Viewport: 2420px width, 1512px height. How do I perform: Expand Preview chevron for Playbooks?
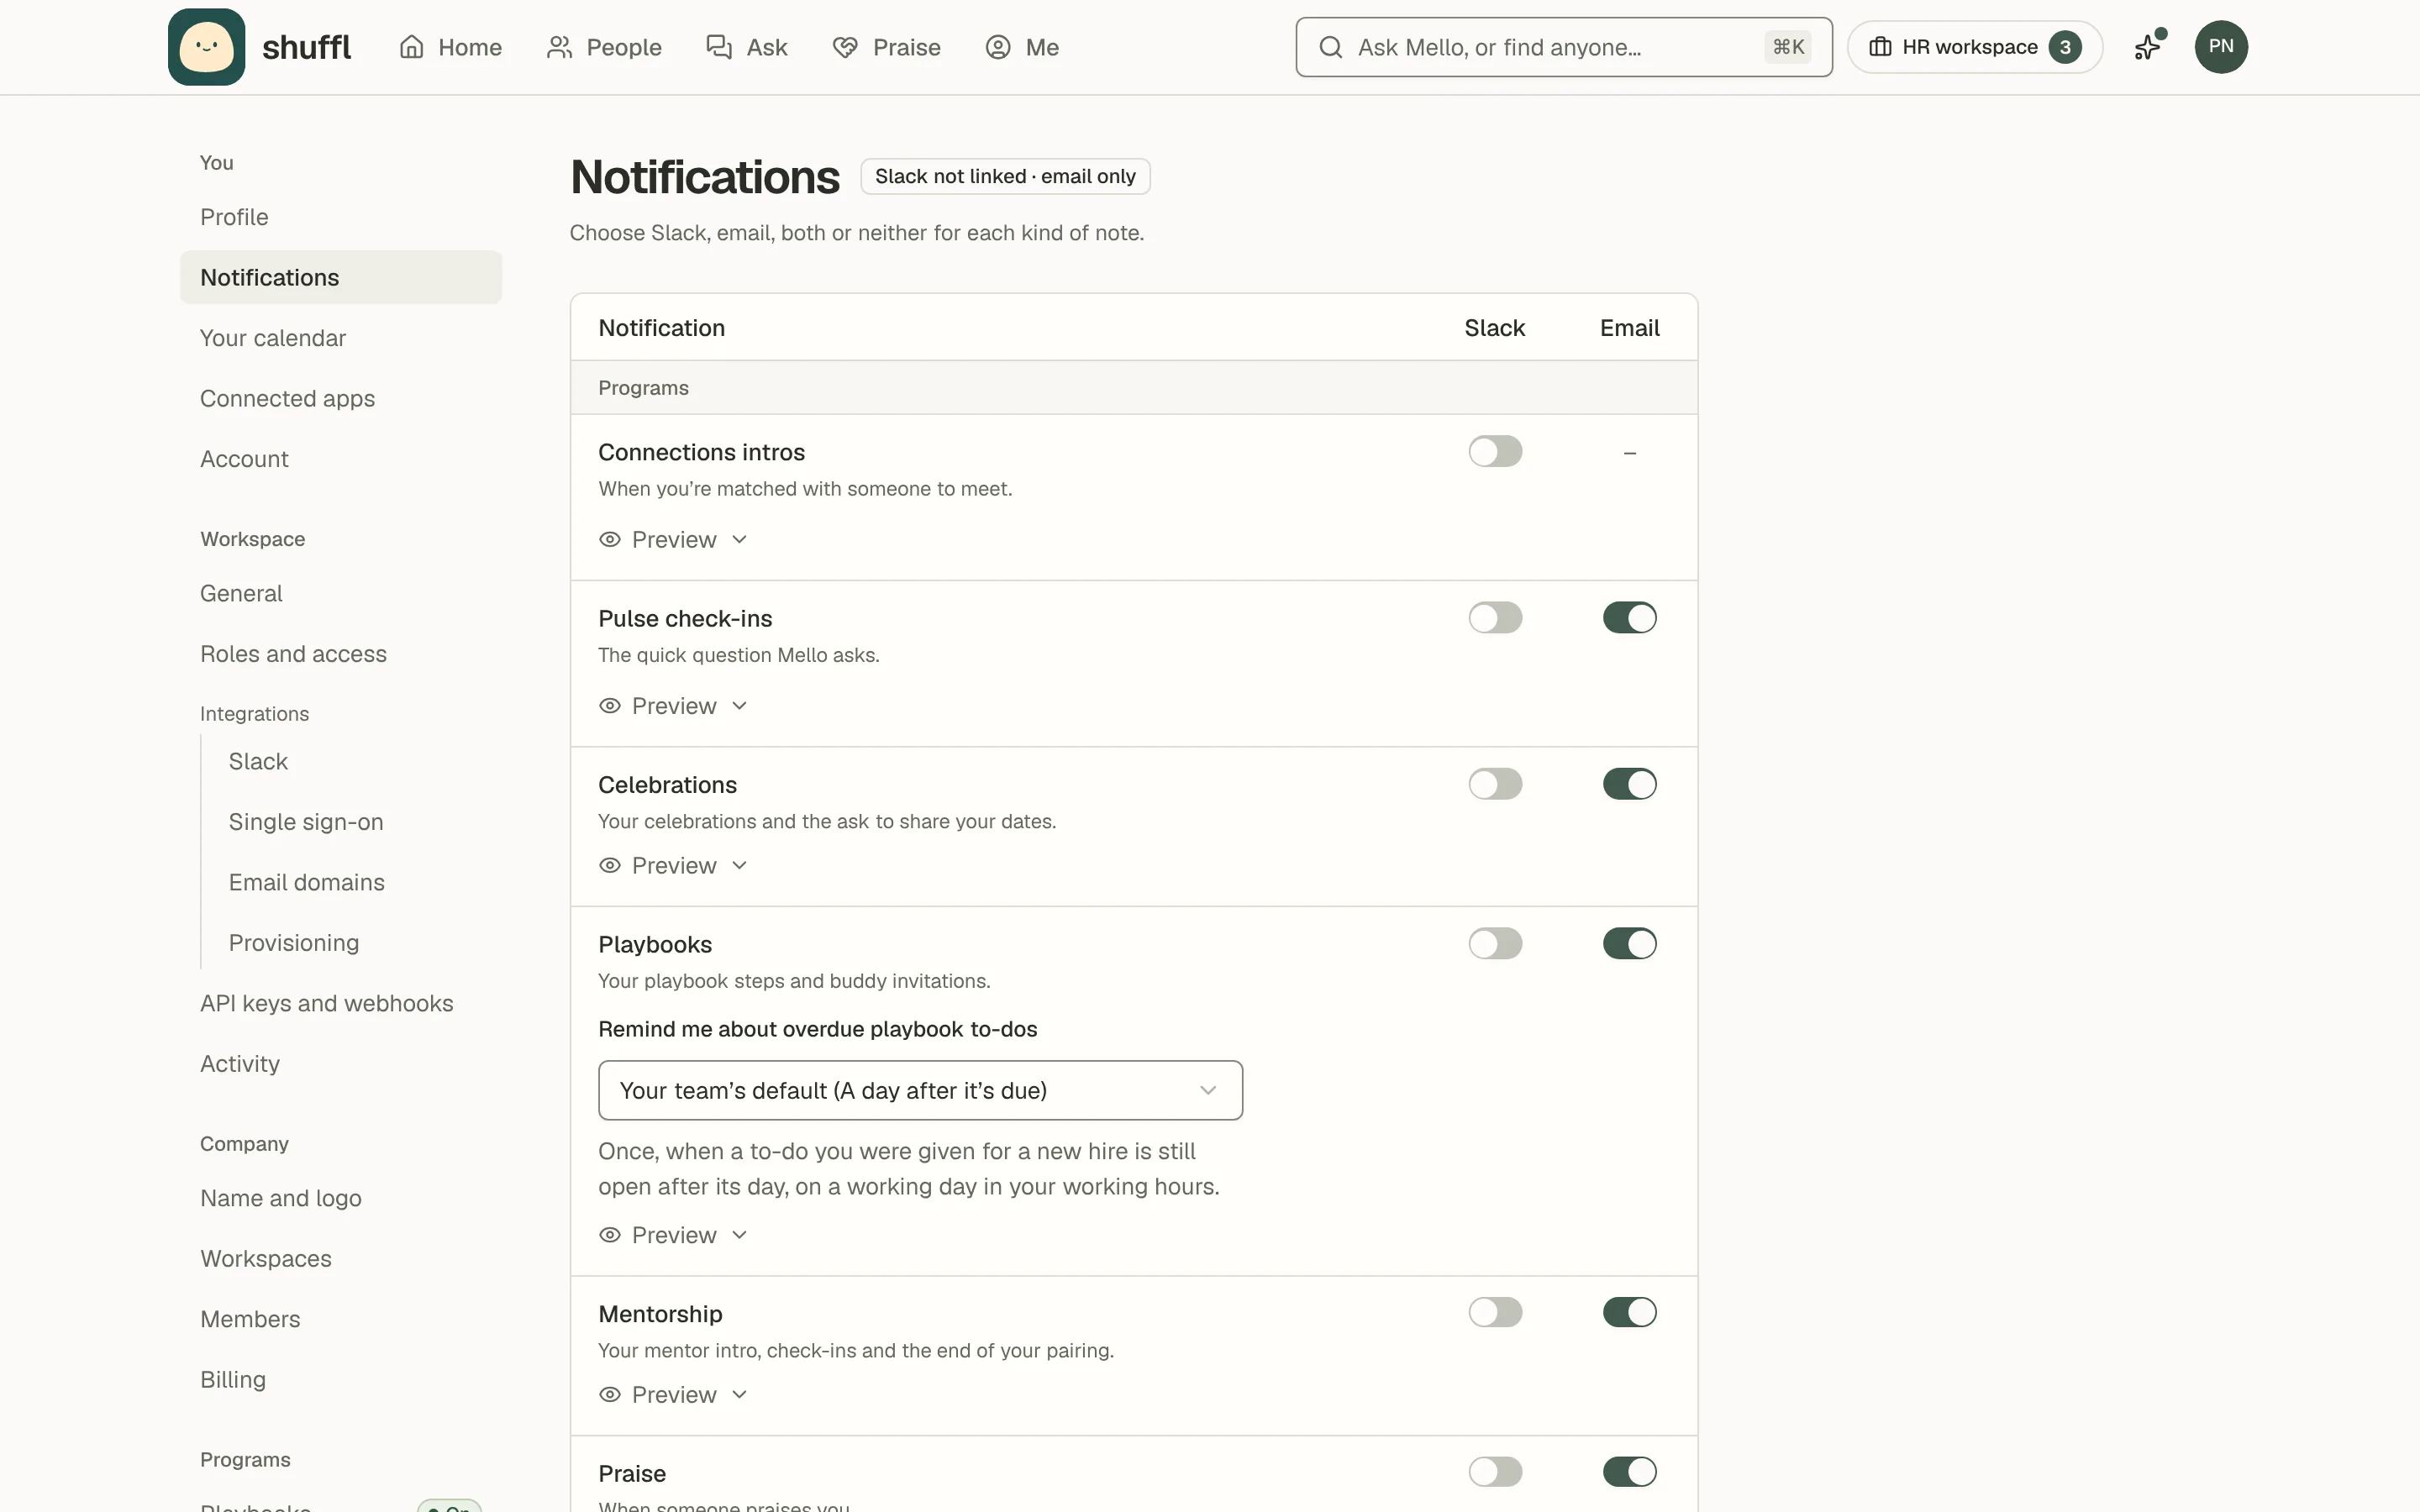(x=740, y=1235)
